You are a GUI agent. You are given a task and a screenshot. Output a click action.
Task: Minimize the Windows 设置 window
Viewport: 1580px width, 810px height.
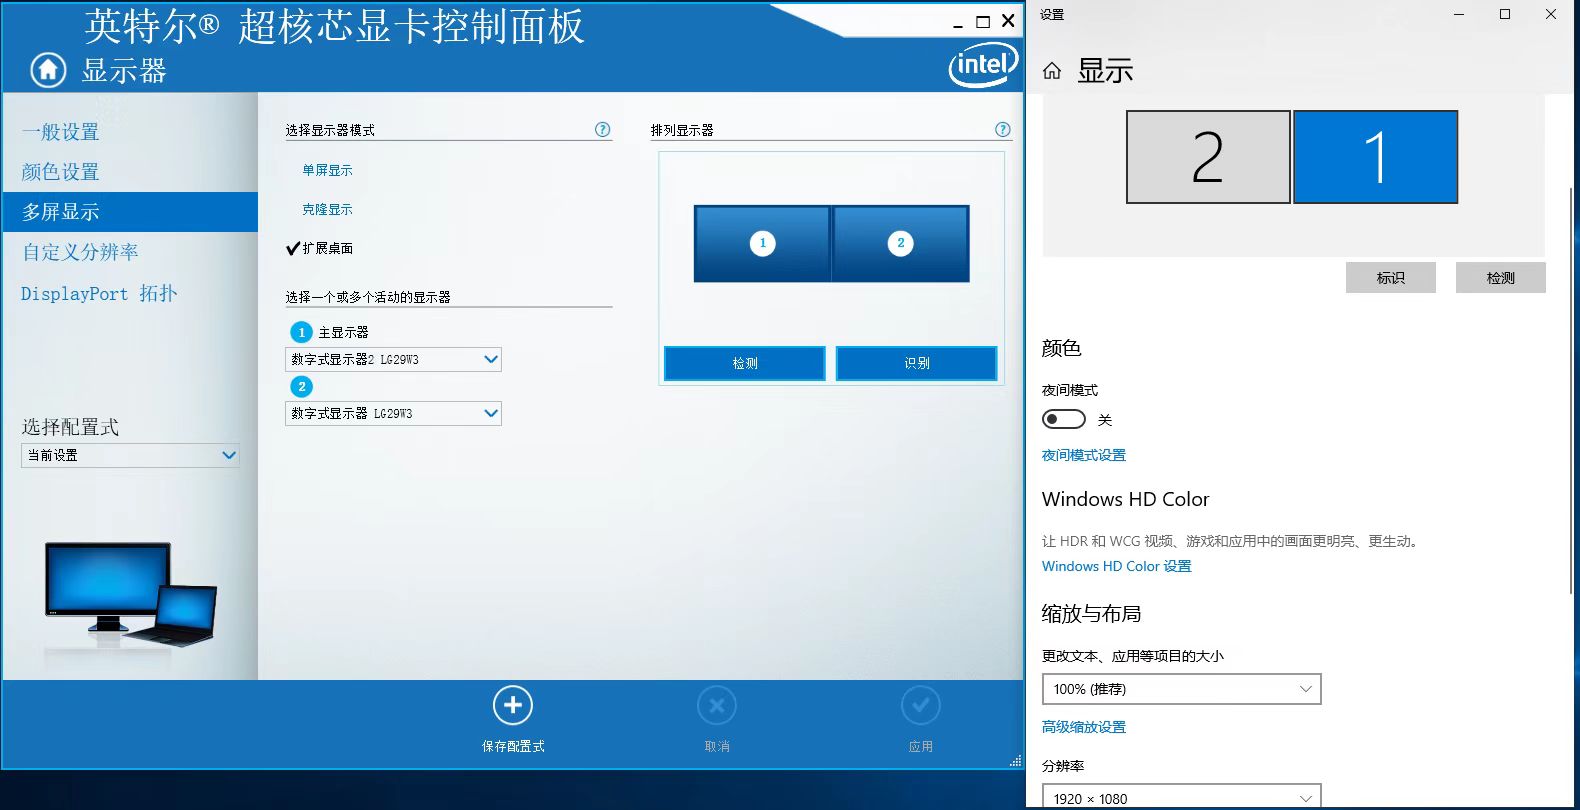[x=1459, y=14]
